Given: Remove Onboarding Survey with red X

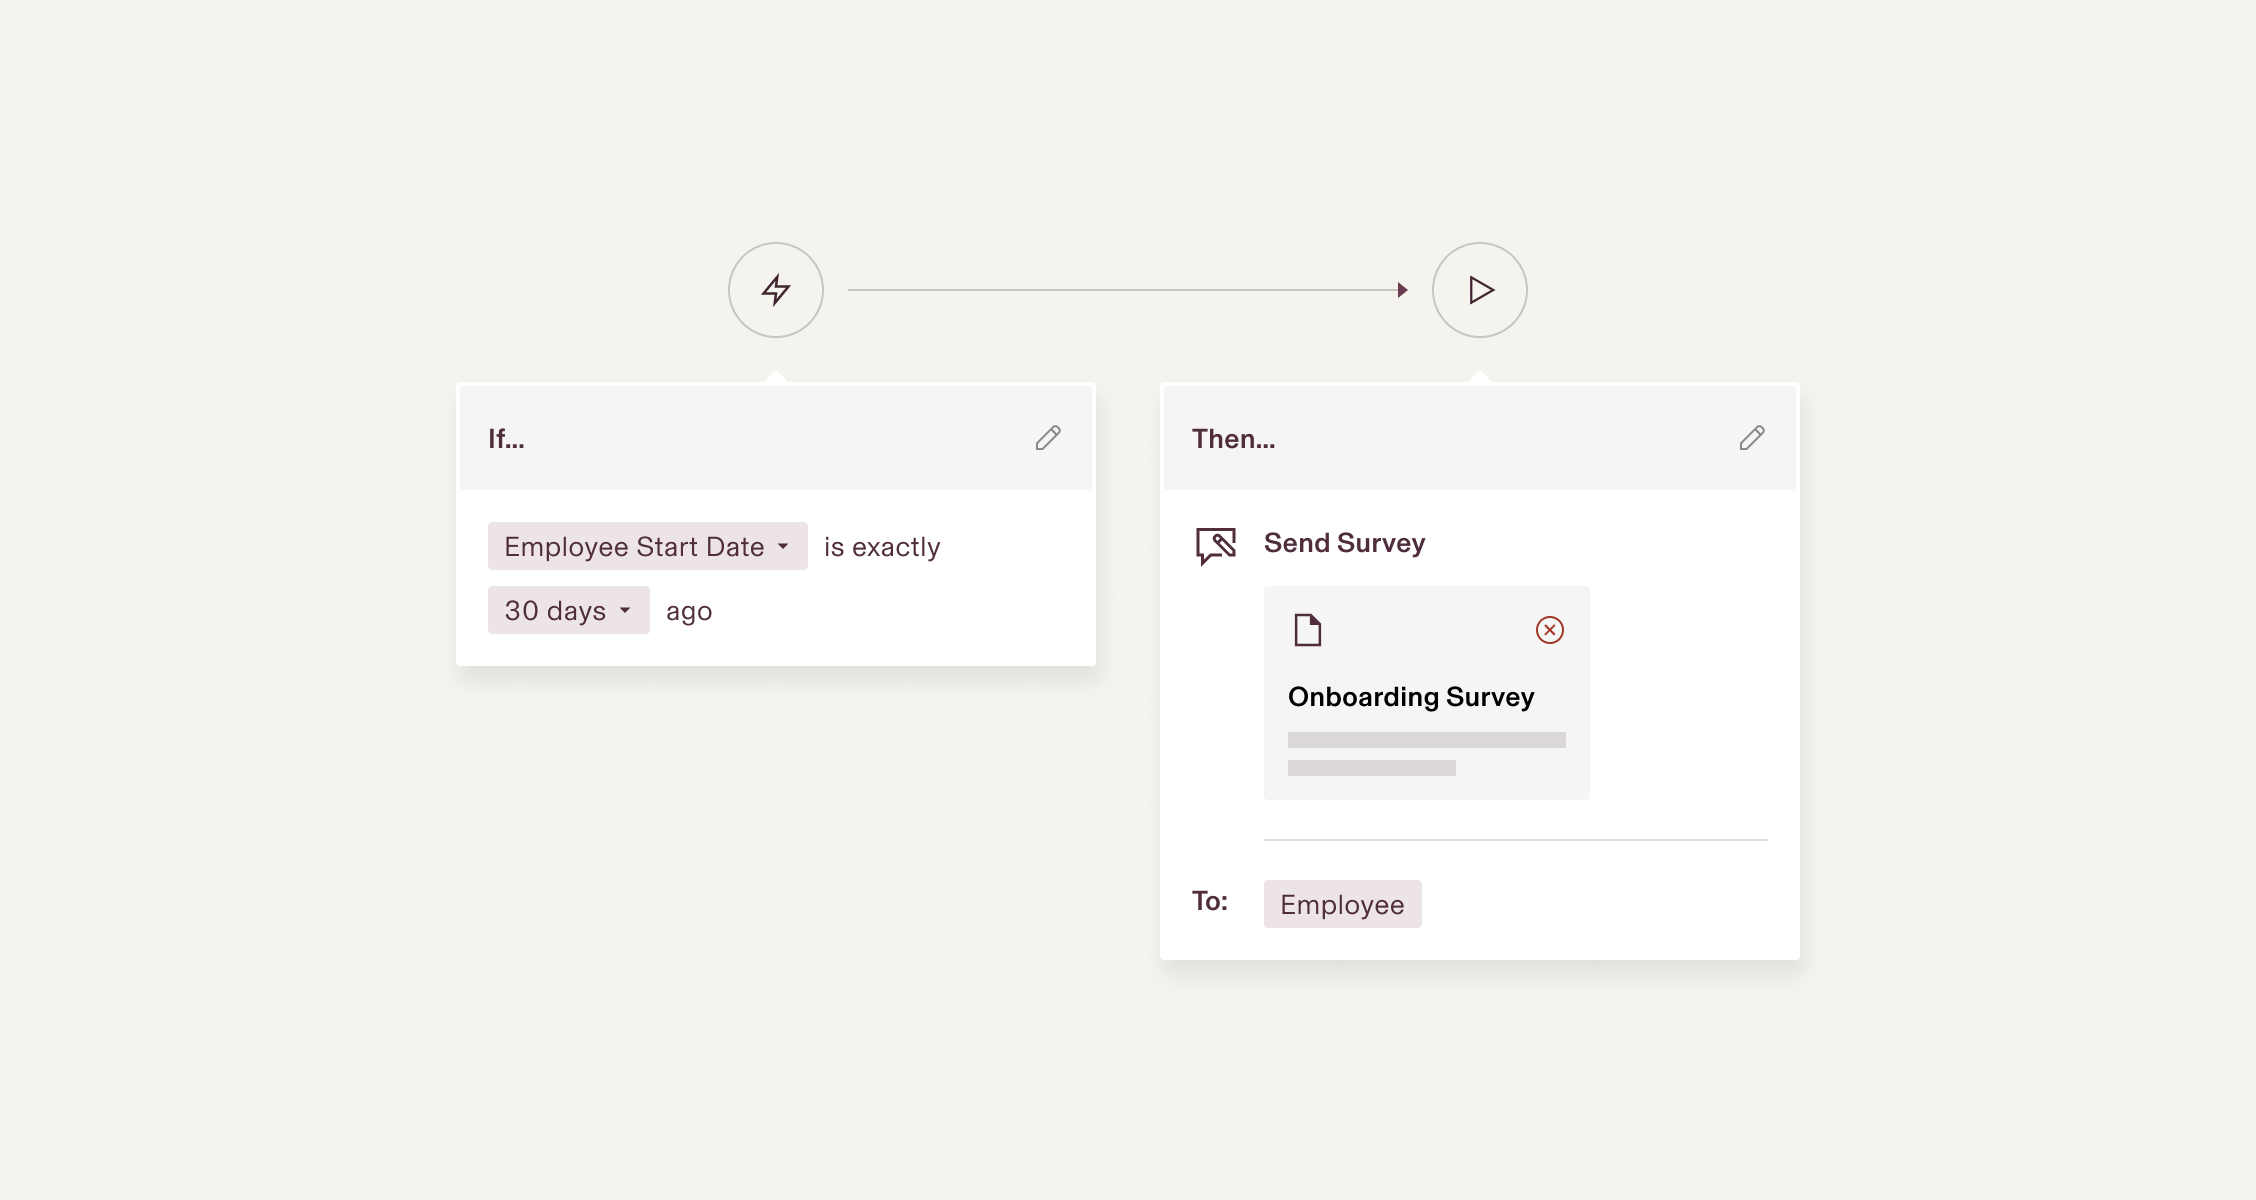Looking at the screenshot, I should point(1550,630).
